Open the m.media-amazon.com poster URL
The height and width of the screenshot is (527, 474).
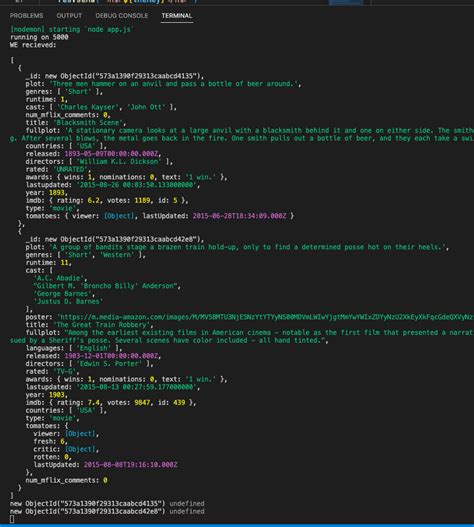265,317
